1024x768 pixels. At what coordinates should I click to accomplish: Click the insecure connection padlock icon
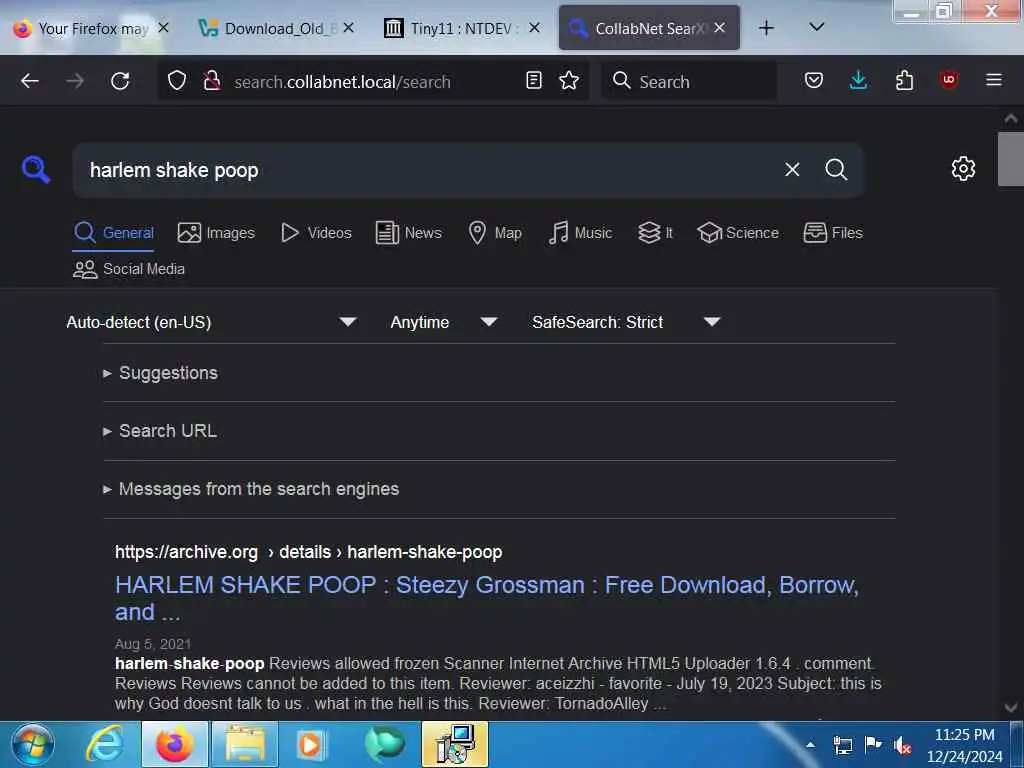[212, 81]
